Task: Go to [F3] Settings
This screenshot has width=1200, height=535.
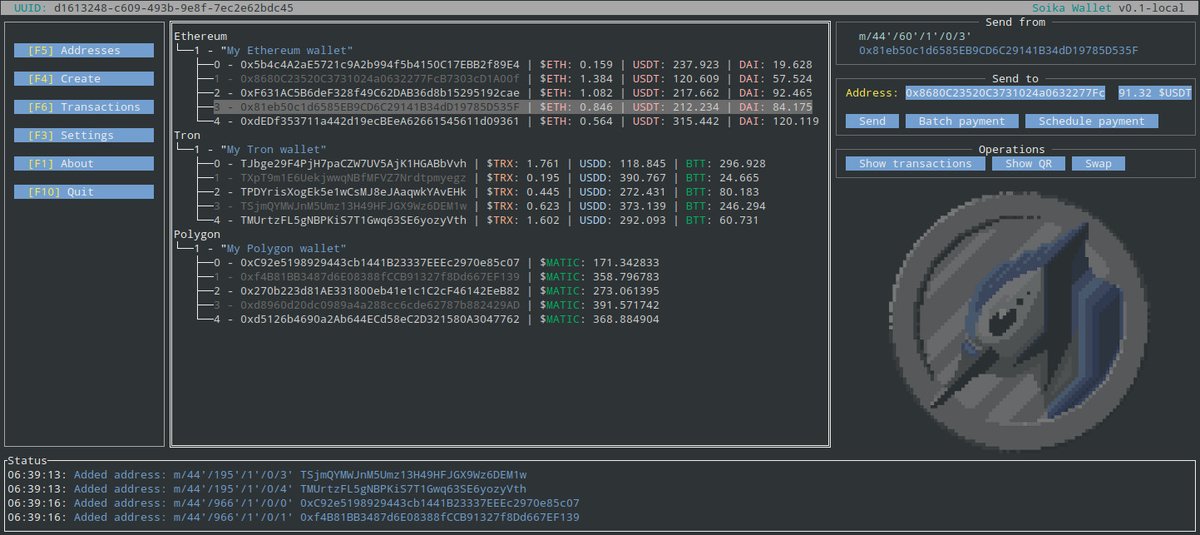Action: [84, 135]
